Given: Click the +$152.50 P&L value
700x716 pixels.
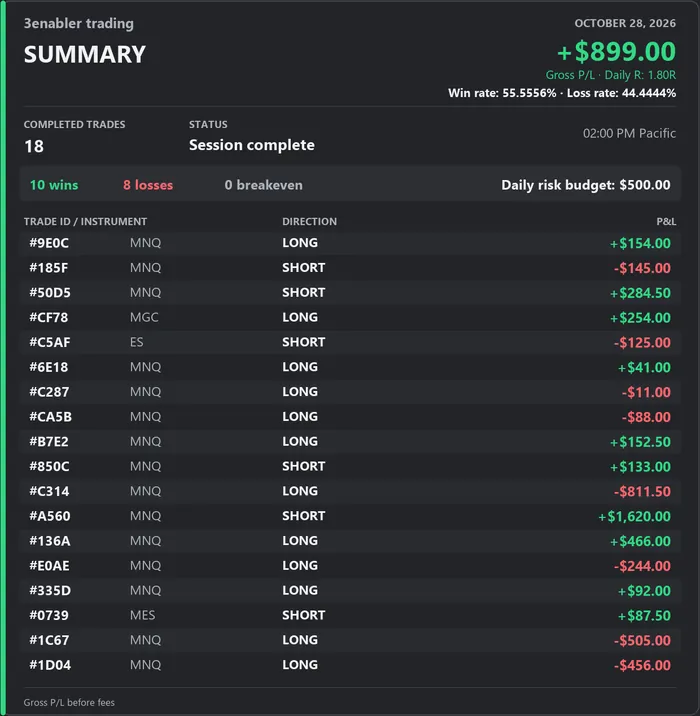Looking at the screenshot, I should point(640,442).
